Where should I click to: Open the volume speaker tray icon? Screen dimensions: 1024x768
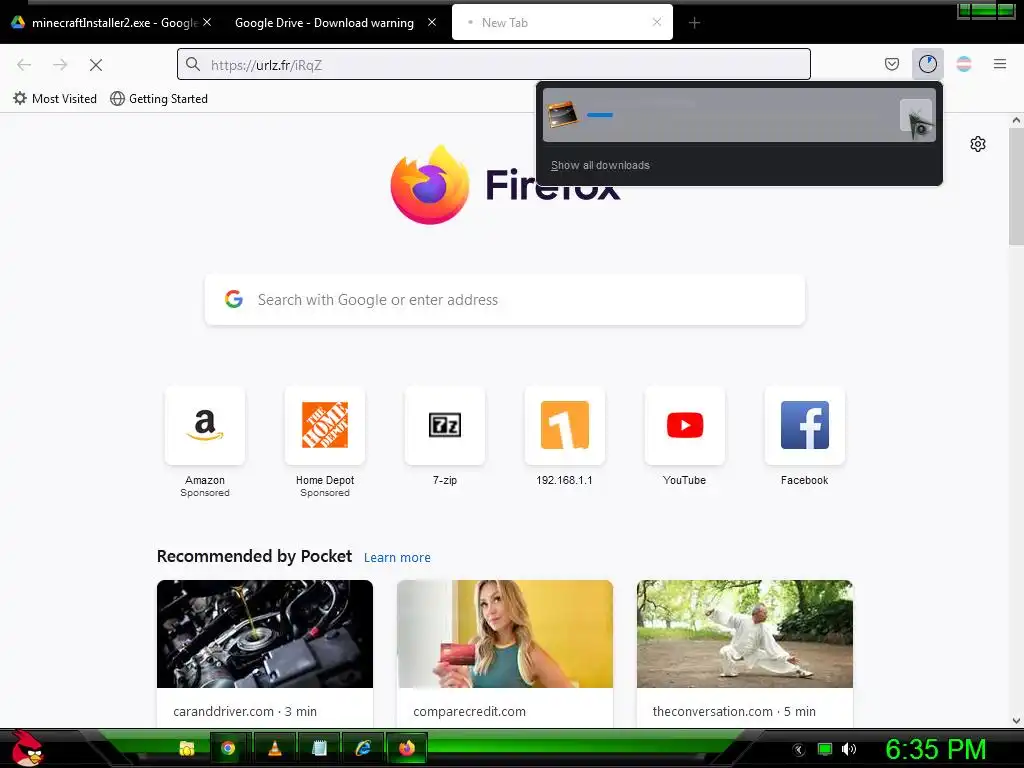point(849,749)
